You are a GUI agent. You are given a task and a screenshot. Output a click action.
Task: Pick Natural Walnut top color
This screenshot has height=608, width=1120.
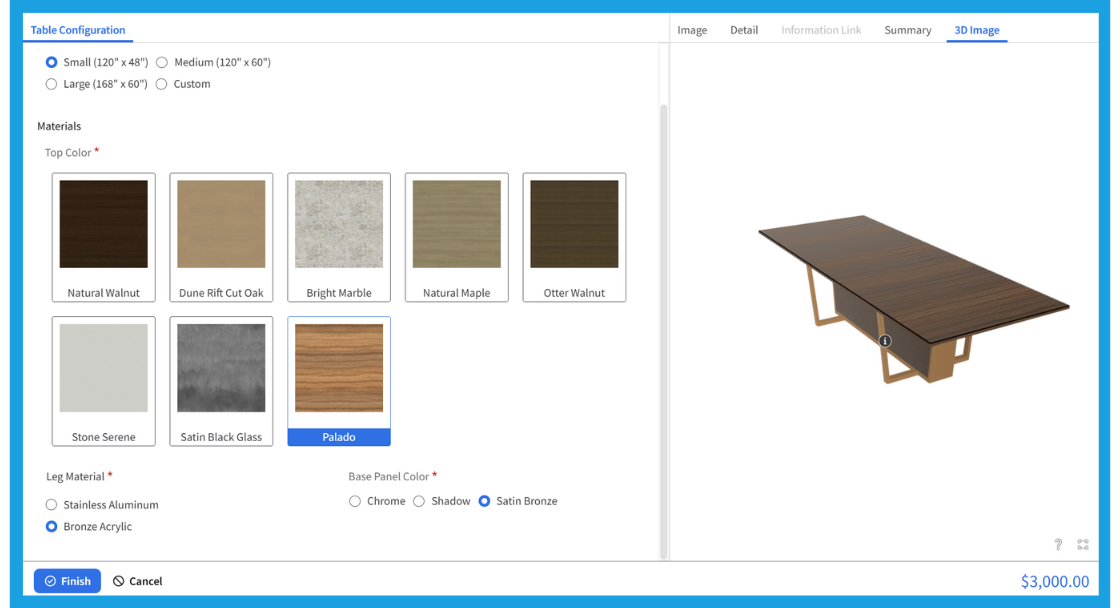[x=104, y=237]
